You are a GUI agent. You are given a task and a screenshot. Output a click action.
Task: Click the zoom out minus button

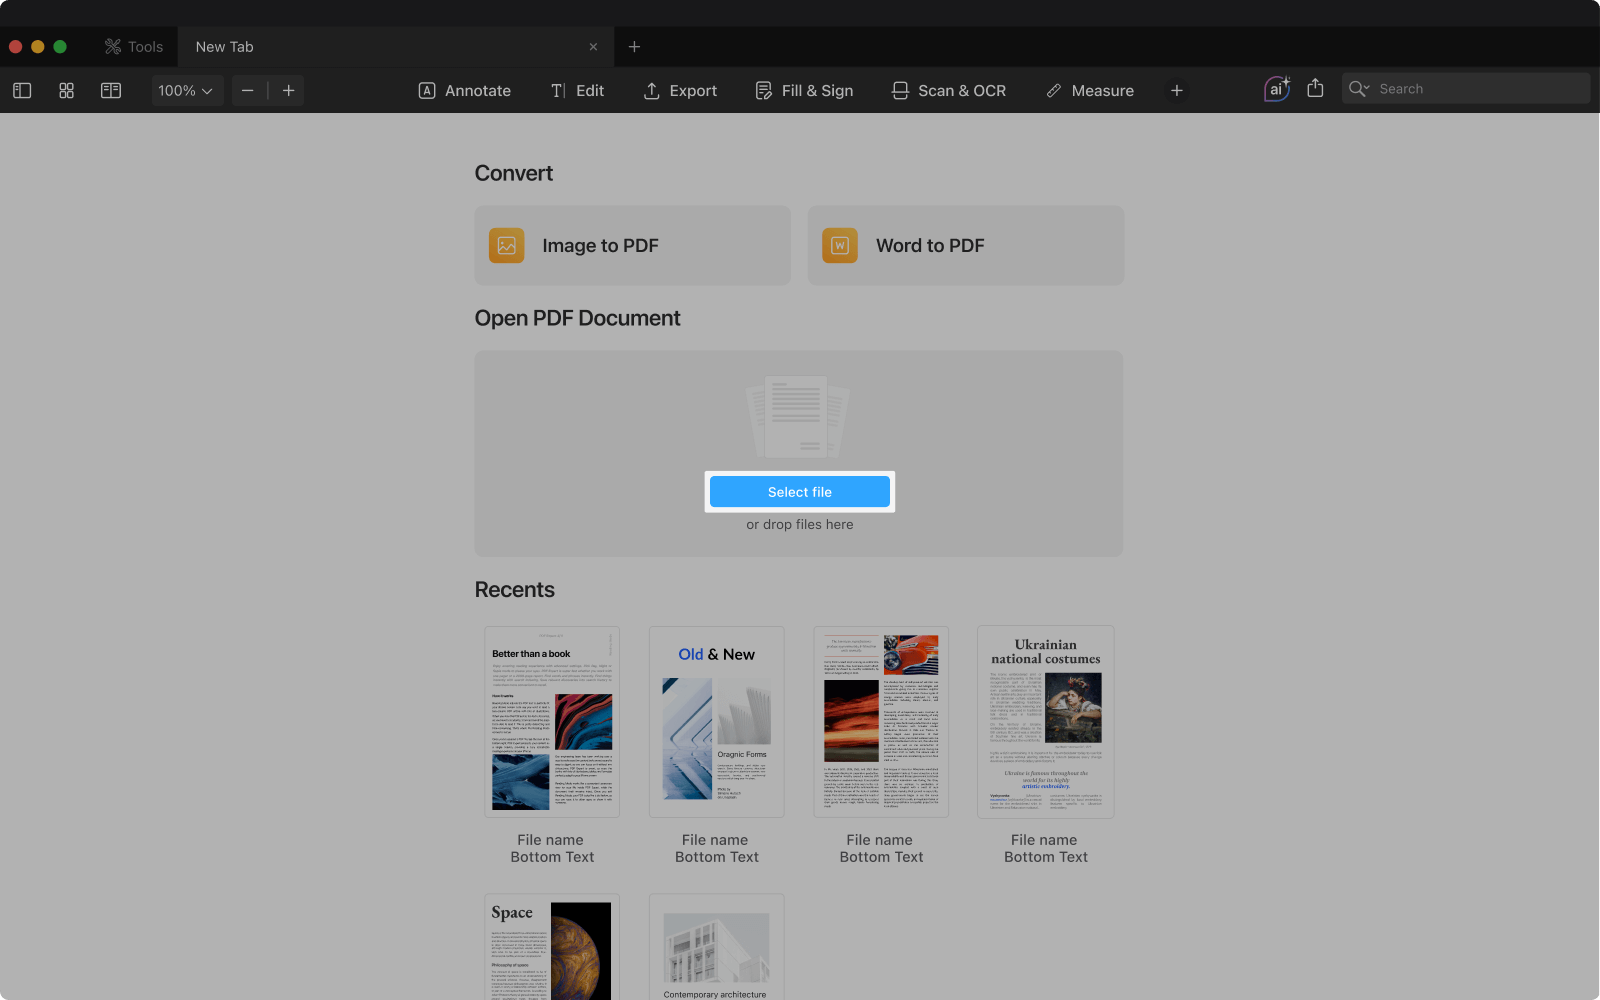click(248, 90)
